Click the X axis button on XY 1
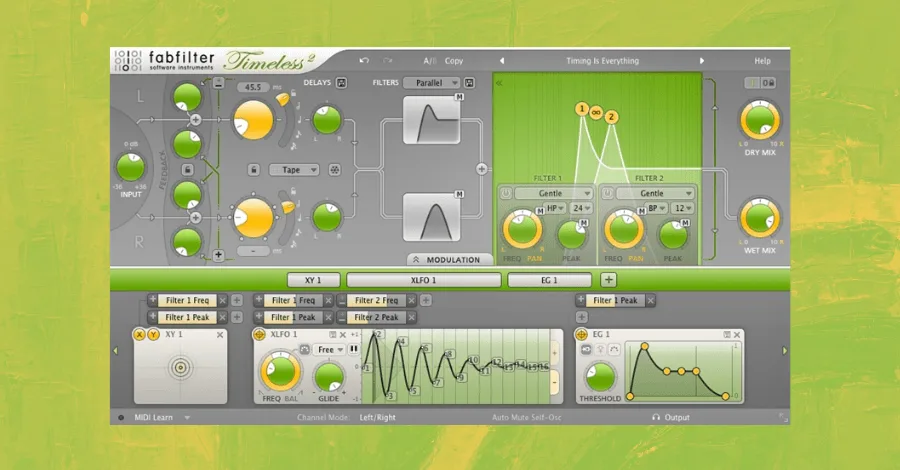Viewport: 900px width, 470px height. pos(139,335)
